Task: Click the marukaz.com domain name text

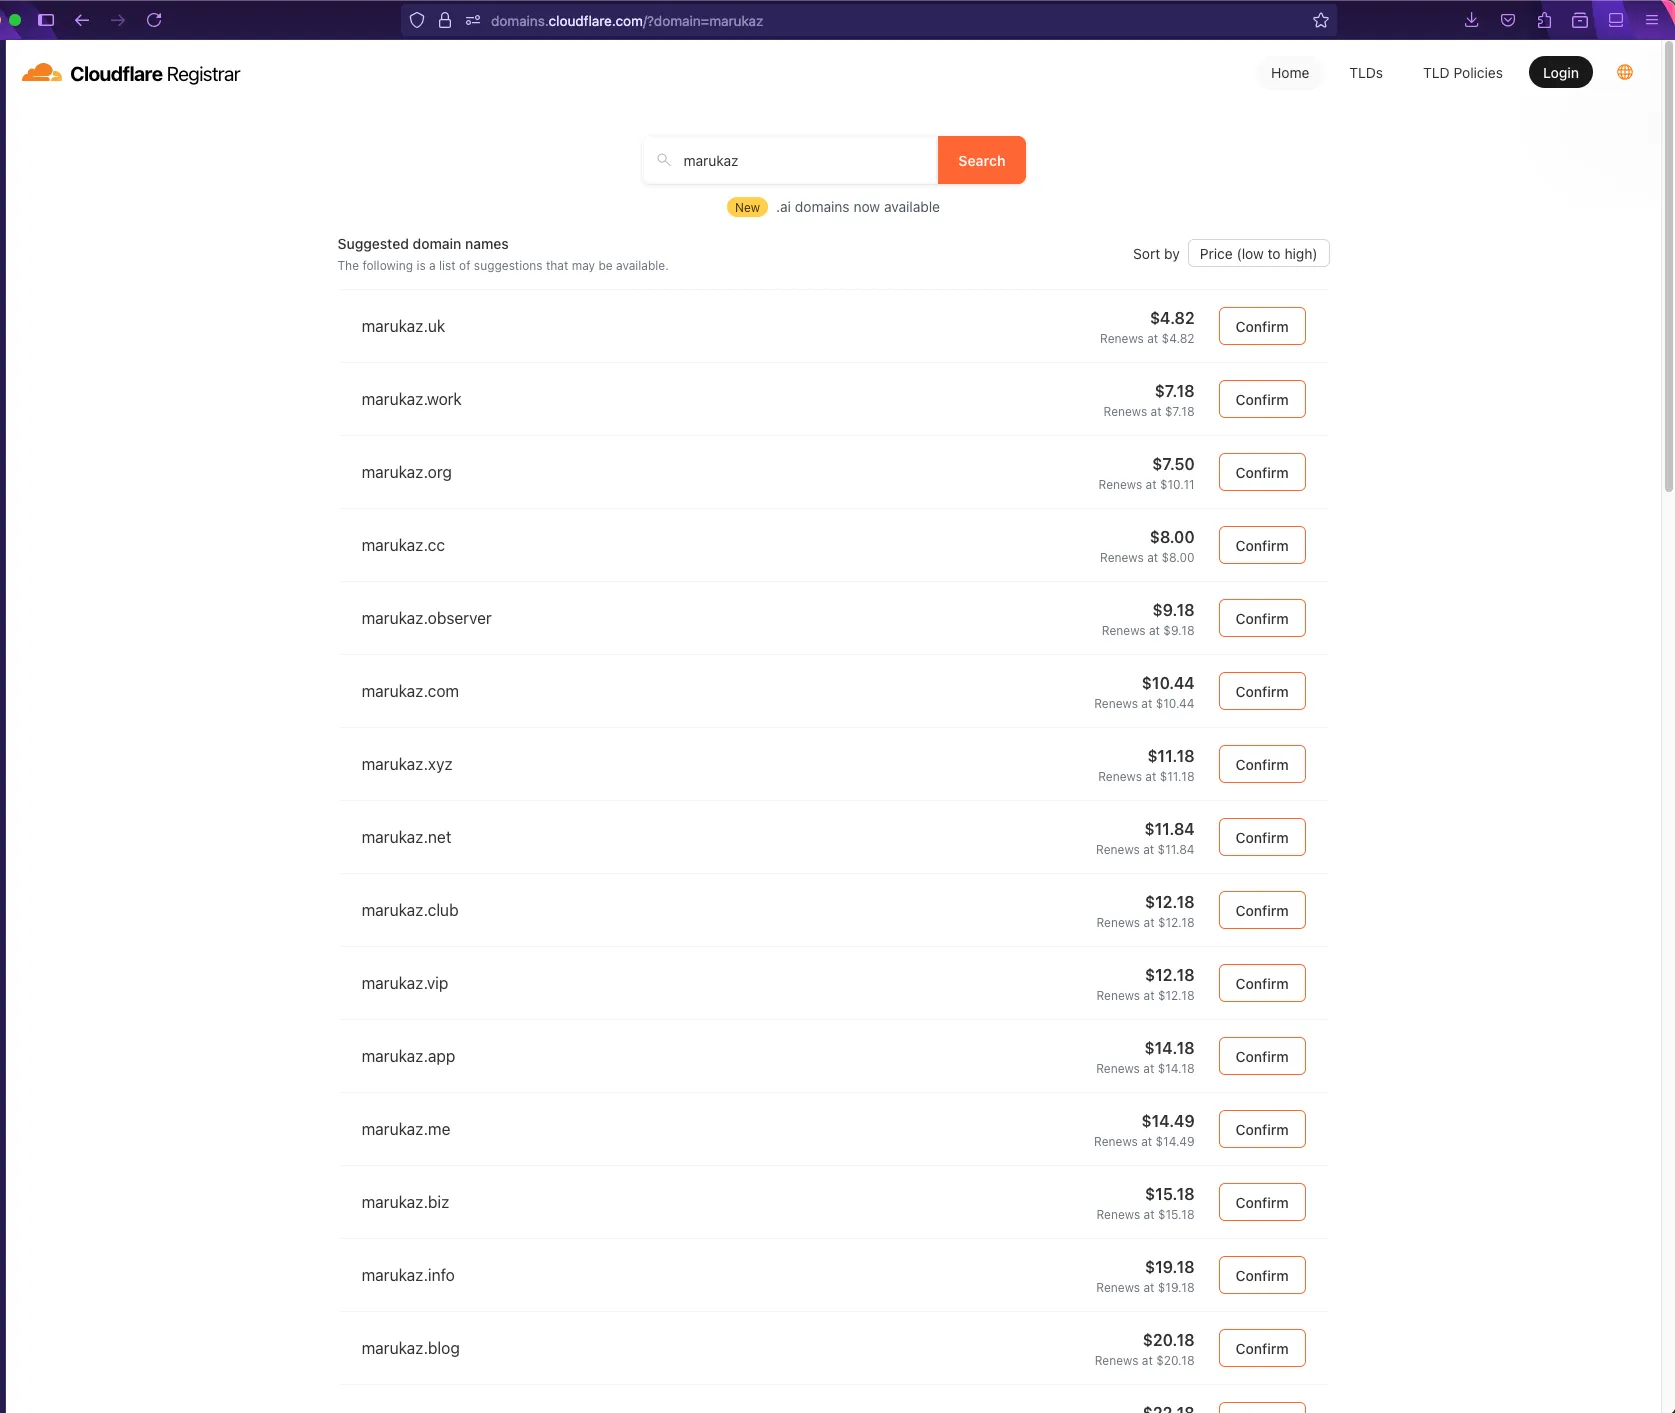Action: pyautogui.click(x=410, y=691)
